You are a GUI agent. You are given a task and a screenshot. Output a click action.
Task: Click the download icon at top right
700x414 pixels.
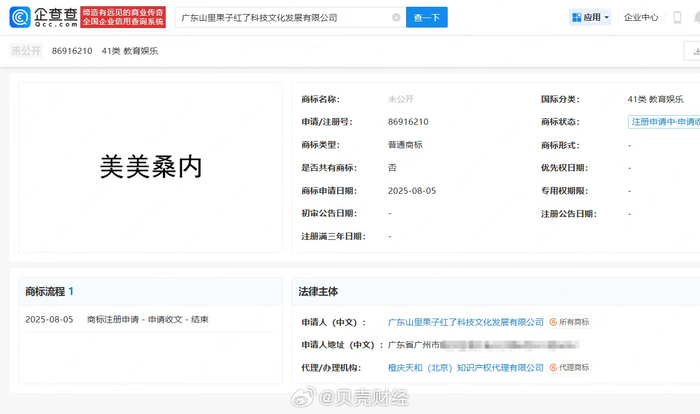[693, 50]
